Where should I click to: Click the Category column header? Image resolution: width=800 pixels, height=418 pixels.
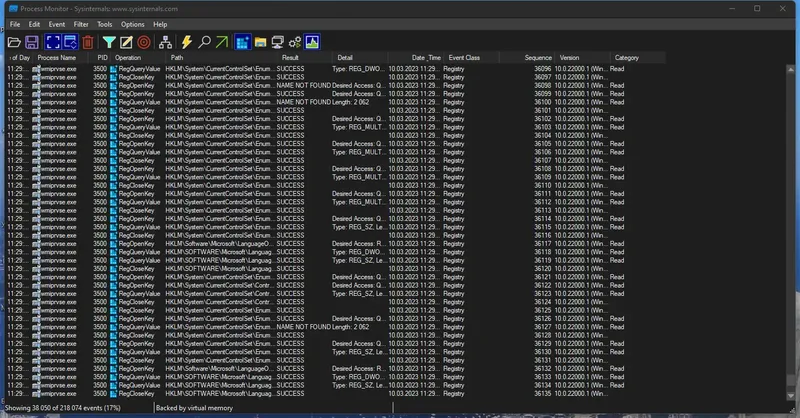coord(638,58)
